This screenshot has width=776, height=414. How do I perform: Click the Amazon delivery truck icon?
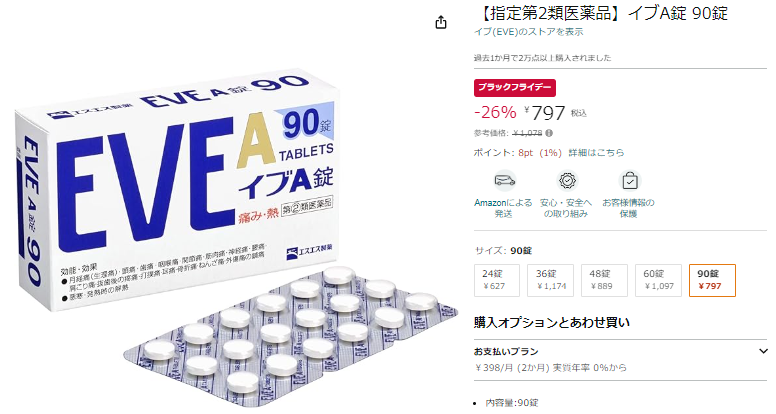(x=504, y=181)
